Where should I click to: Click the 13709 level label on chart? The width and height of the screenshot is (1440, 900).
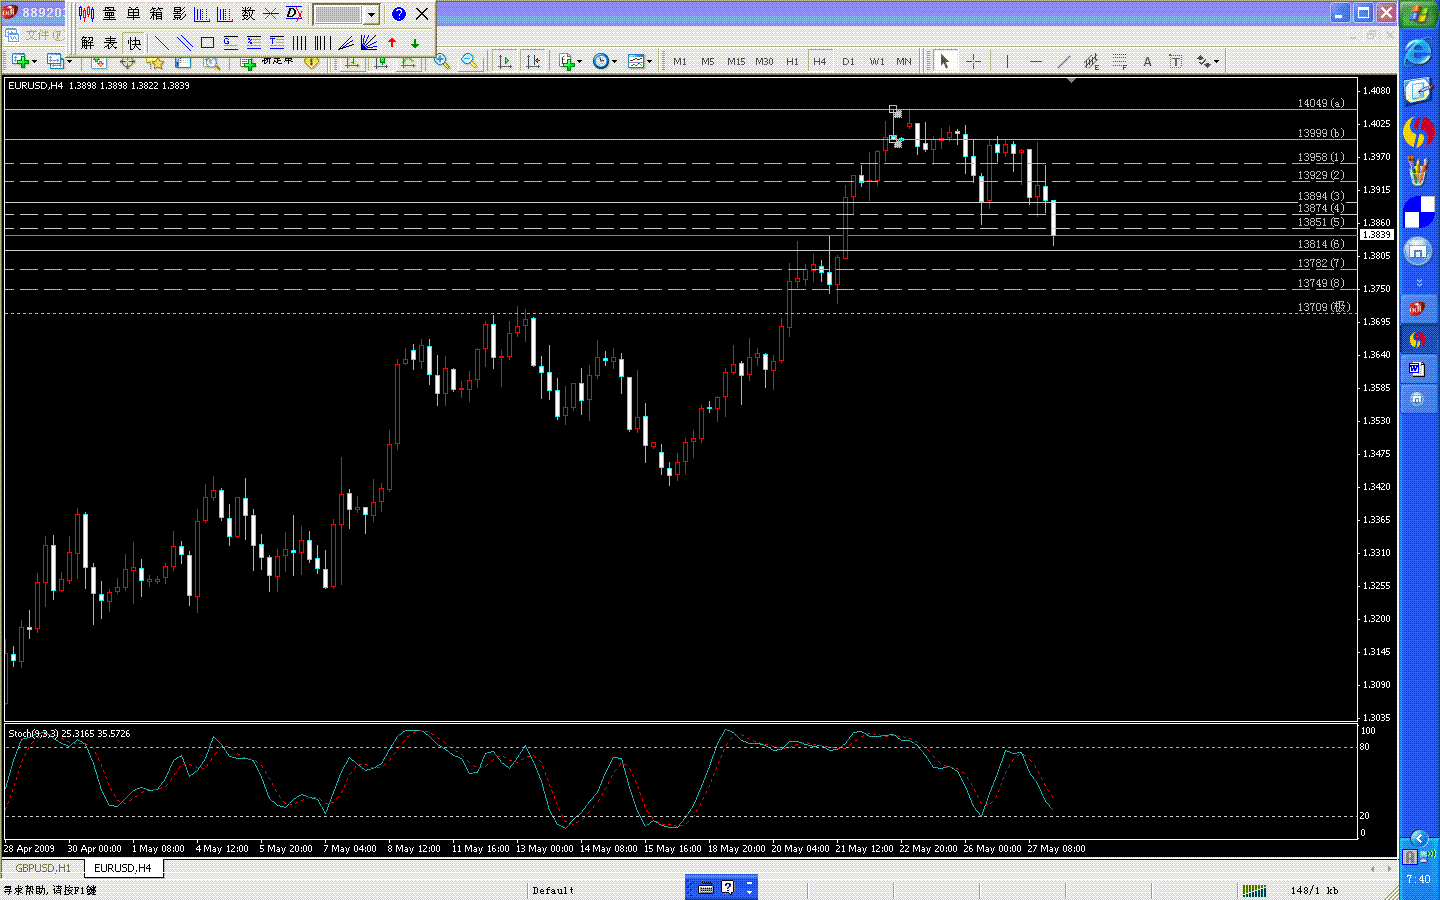tap(1324, 307)
